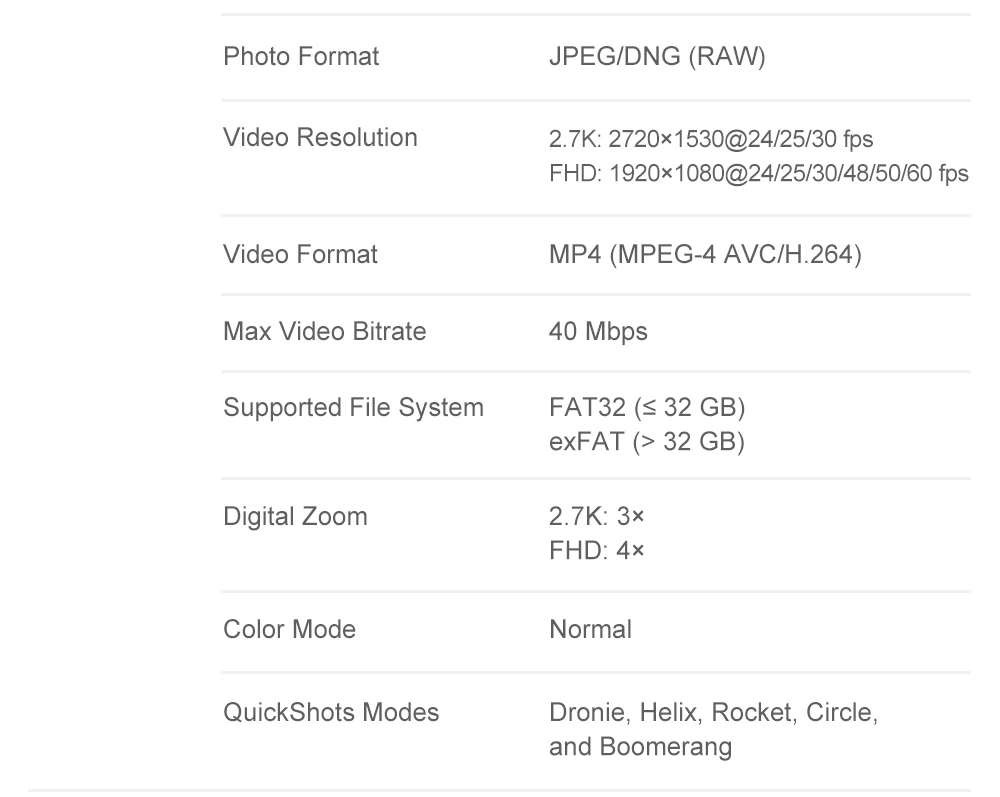1000x797 pixels.
Task: Click the Photo Format label
Action: click(x=301, y=56)
